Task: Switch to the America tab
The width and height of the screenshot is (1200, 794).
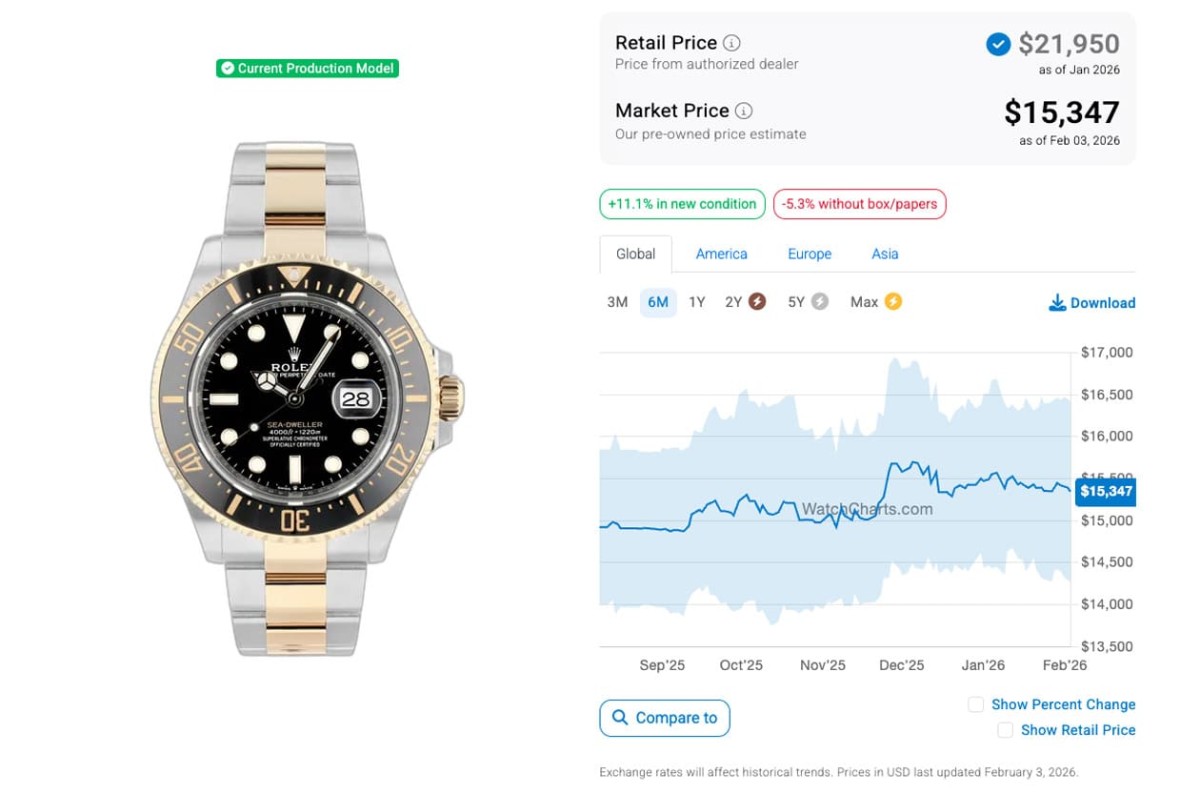Action: (x=721, y=254)
